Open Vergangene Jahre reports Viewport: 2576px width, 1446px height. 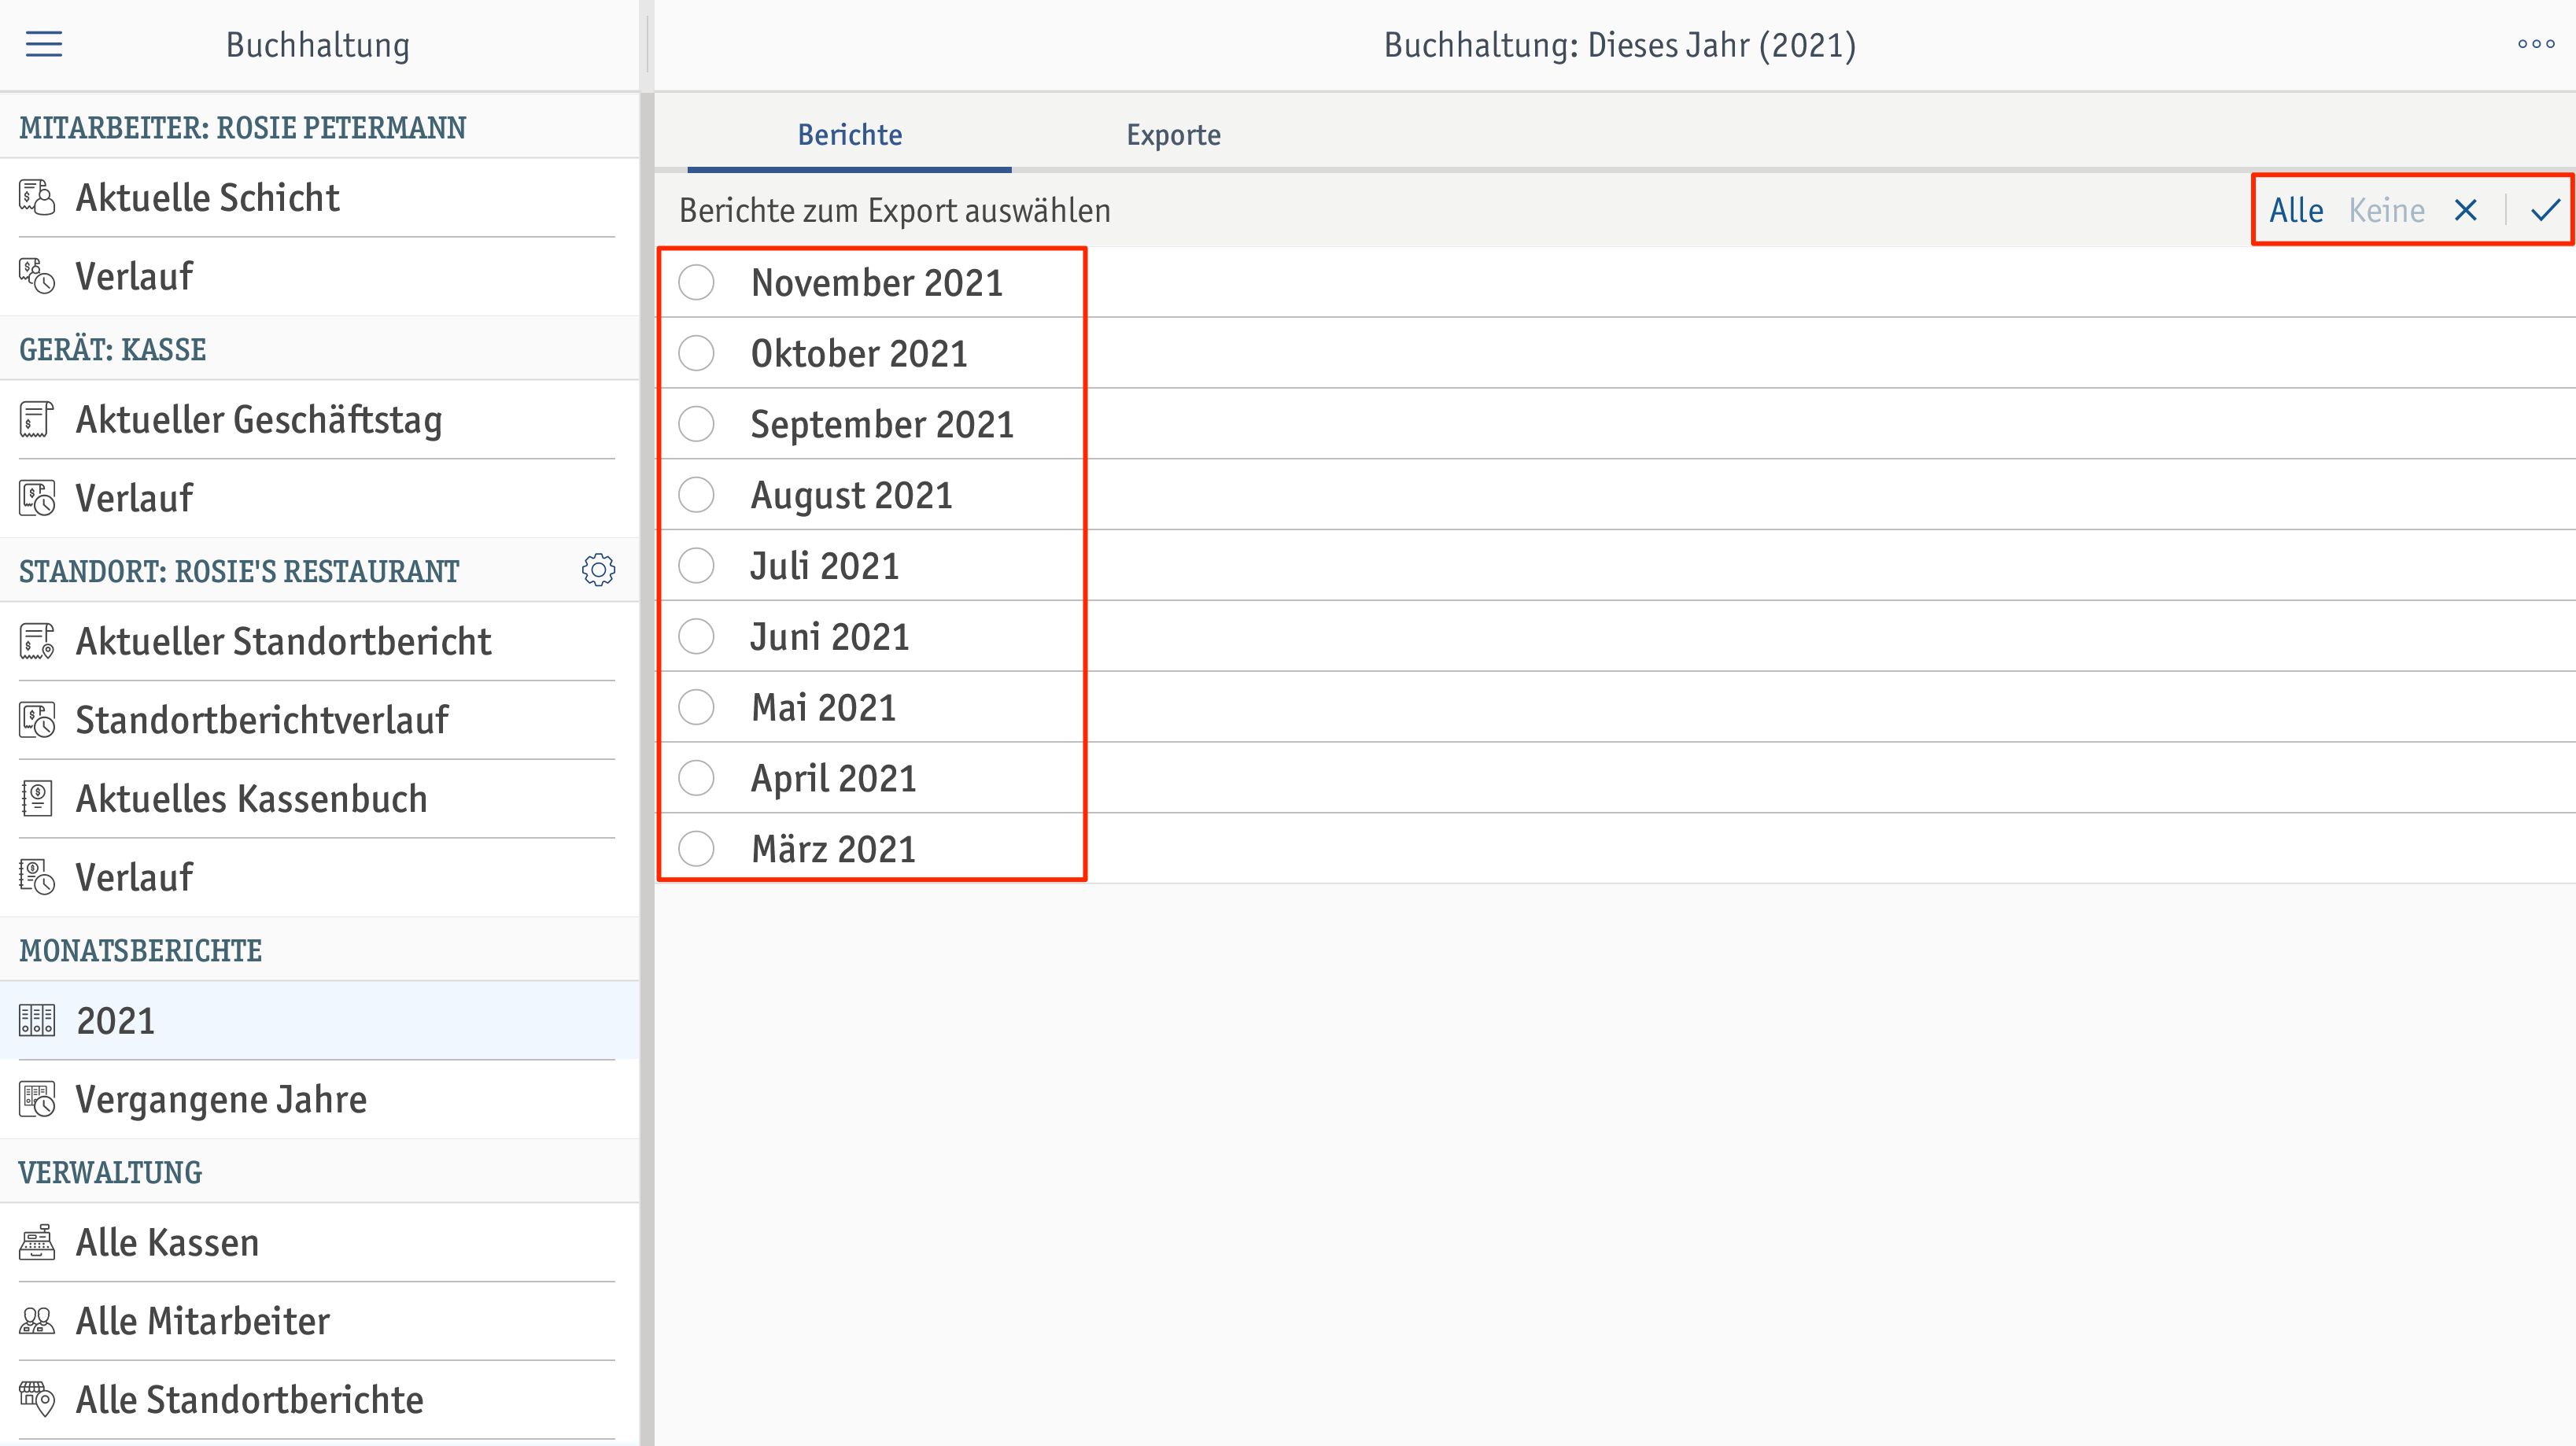click(318, 1099)
